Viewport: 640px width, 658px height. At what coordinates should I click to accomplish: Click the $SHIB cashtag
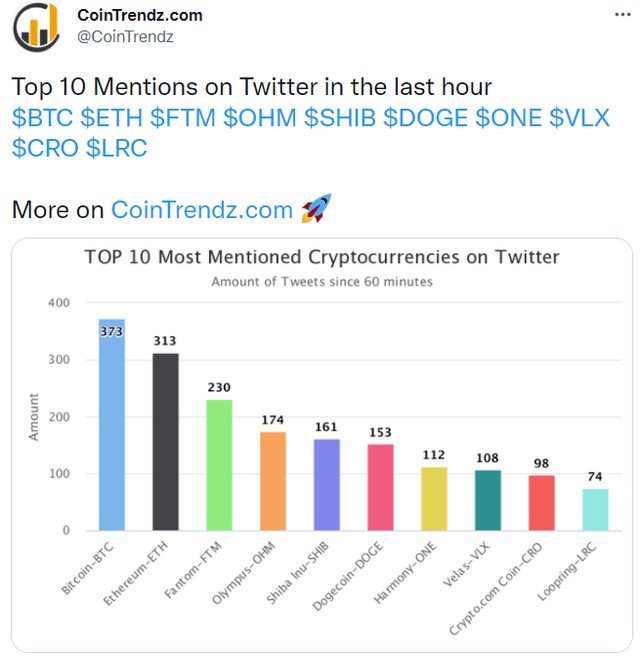340,118
